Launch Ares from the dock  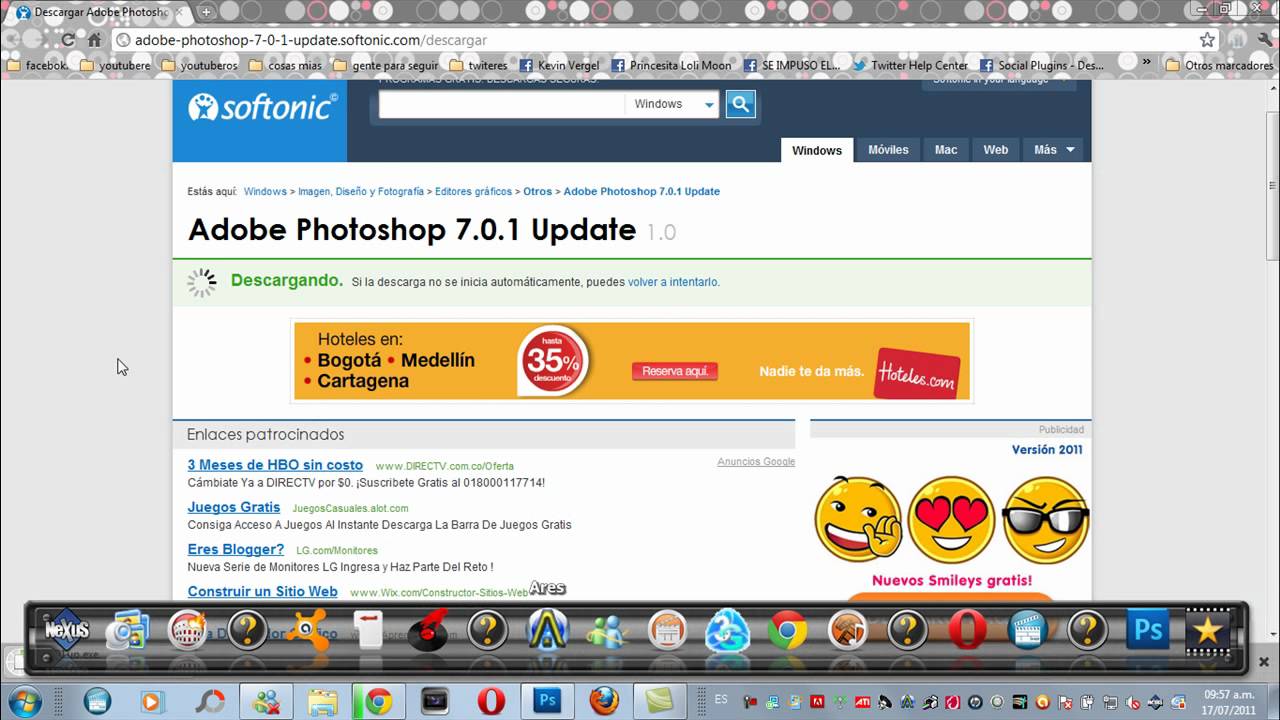547,631
